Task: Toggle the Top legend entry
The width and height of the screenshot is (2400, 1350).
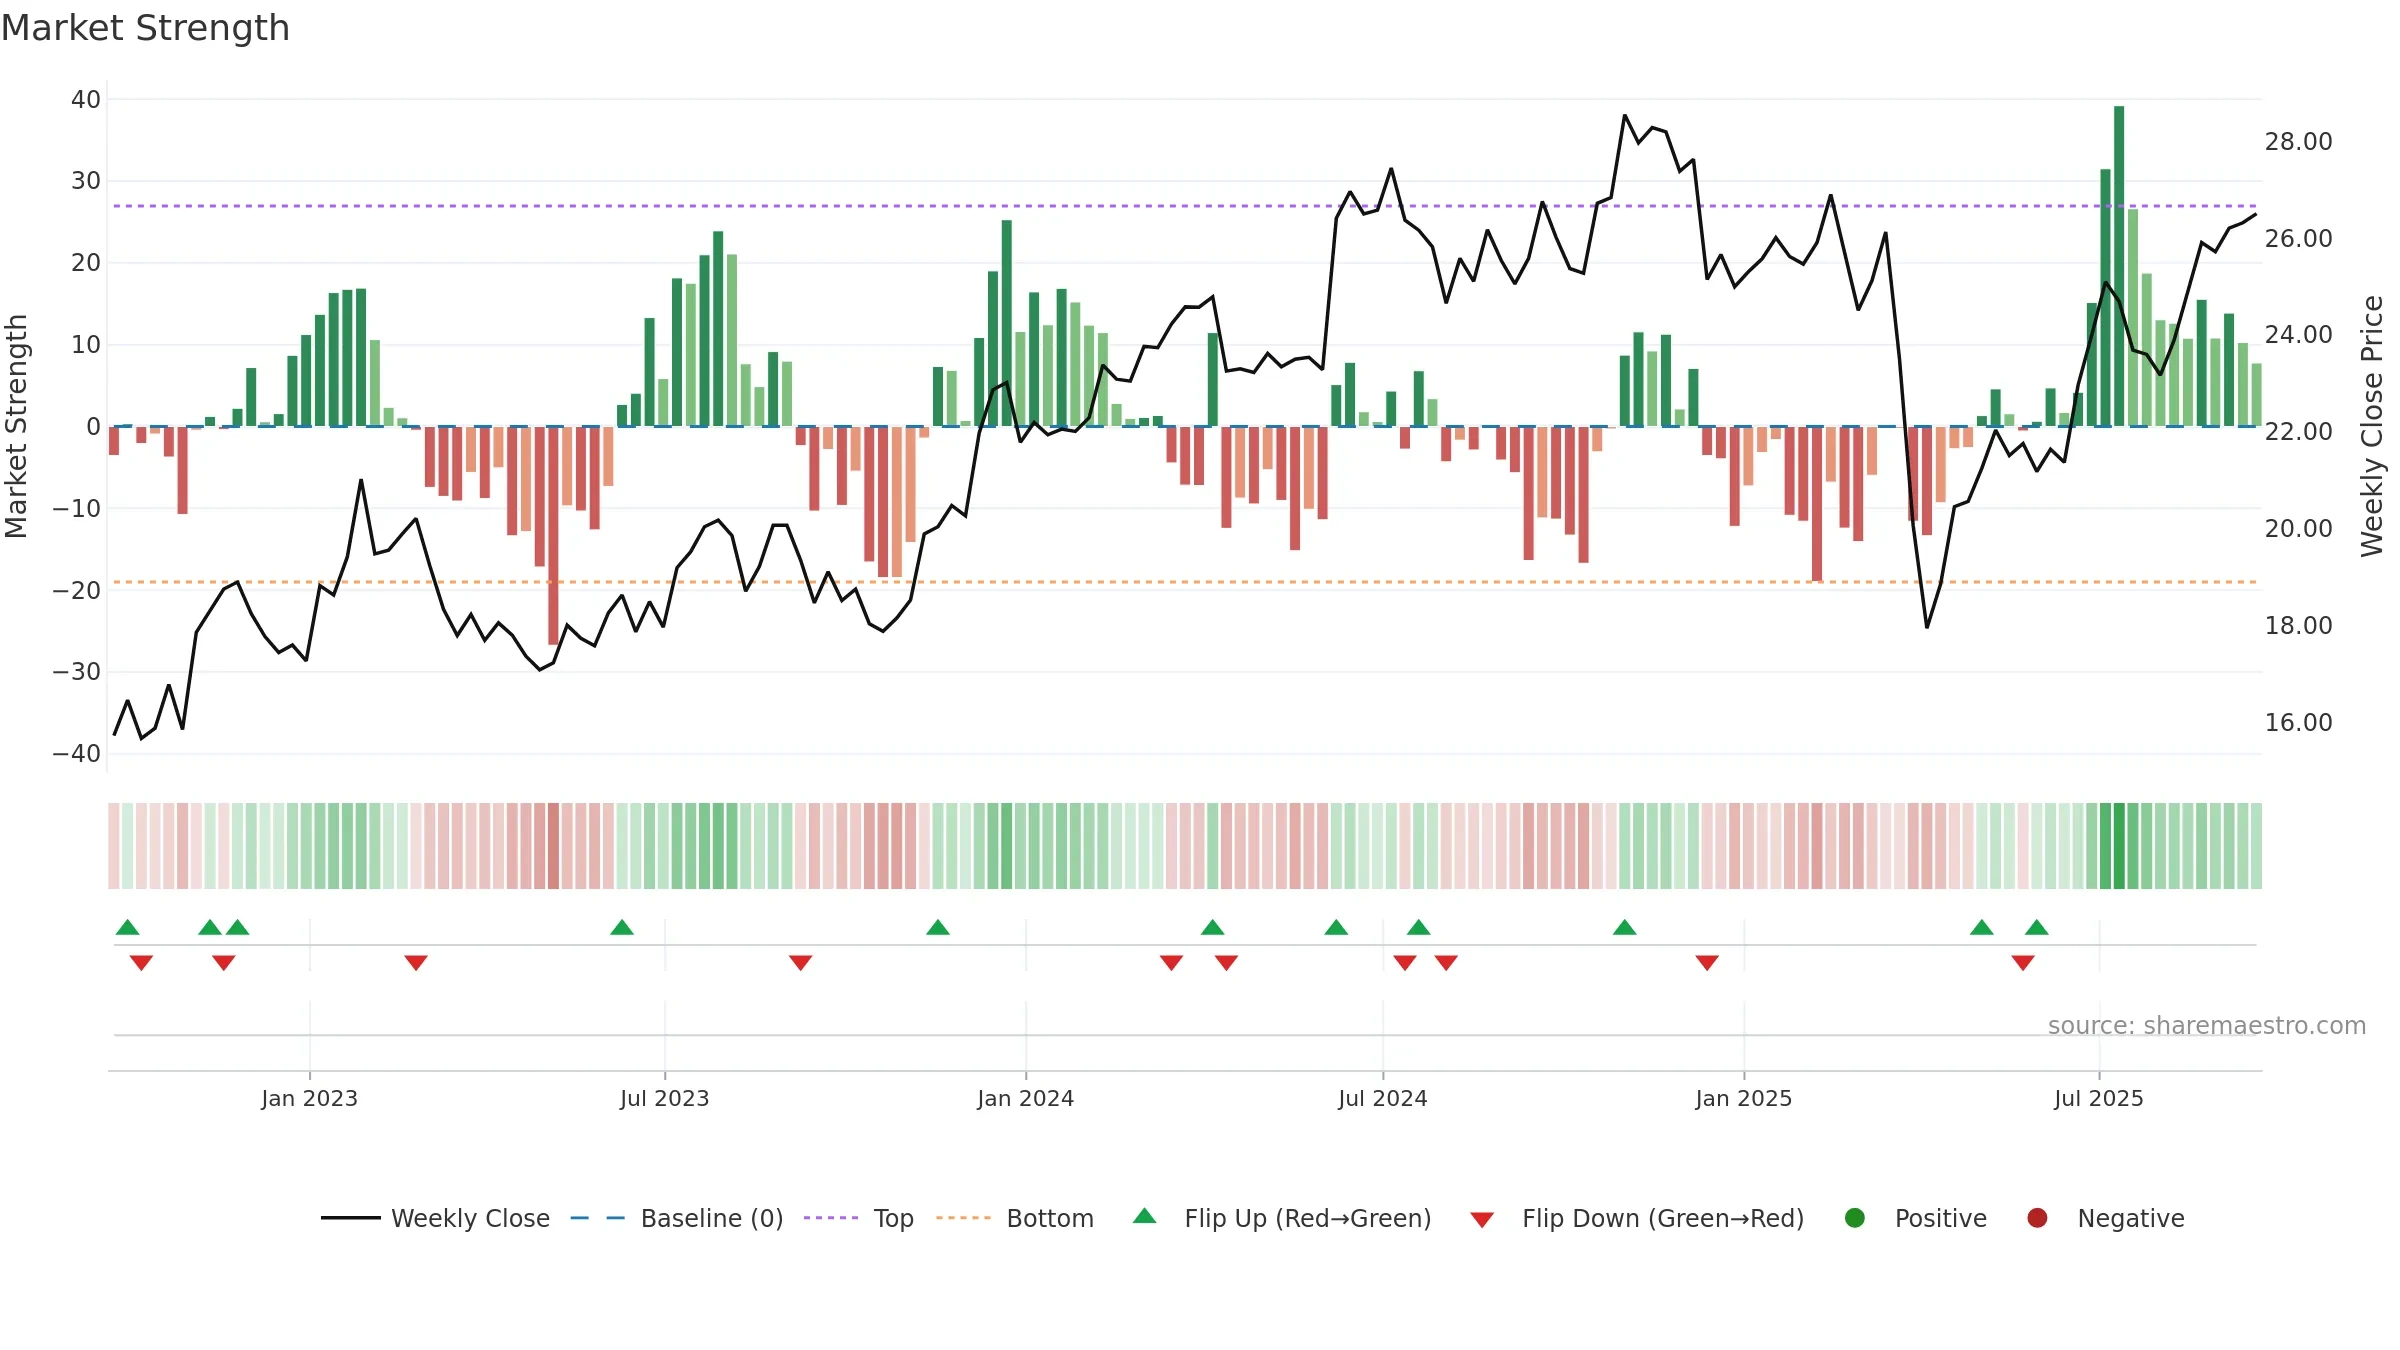Action: (859, 1218)
